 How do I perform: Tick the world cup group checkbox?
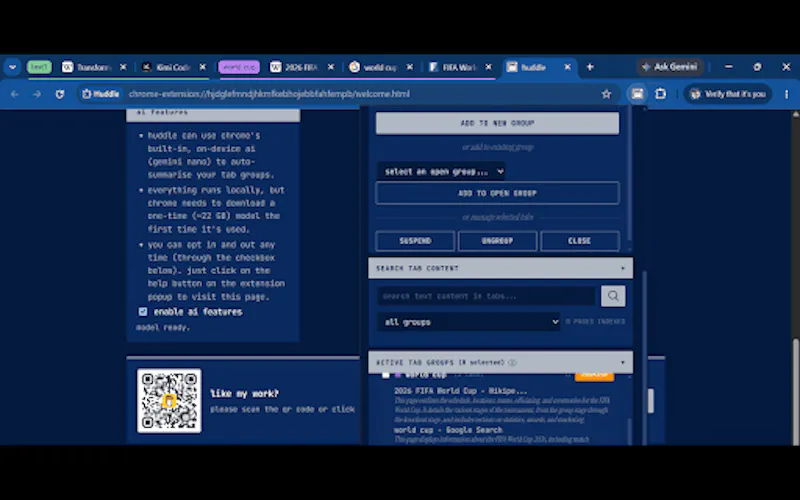coord(386,375)
